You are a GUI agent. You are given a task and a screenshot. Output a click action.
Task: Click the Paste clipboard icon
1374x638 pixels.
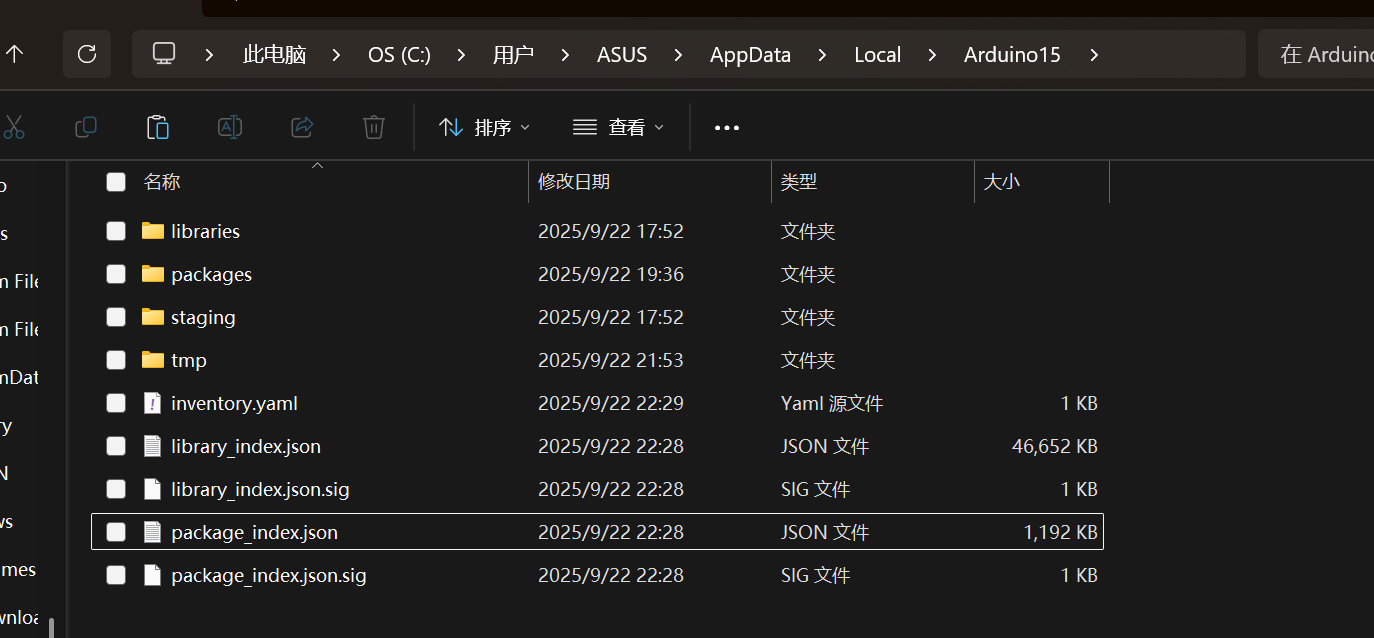[x=158, y=127]
